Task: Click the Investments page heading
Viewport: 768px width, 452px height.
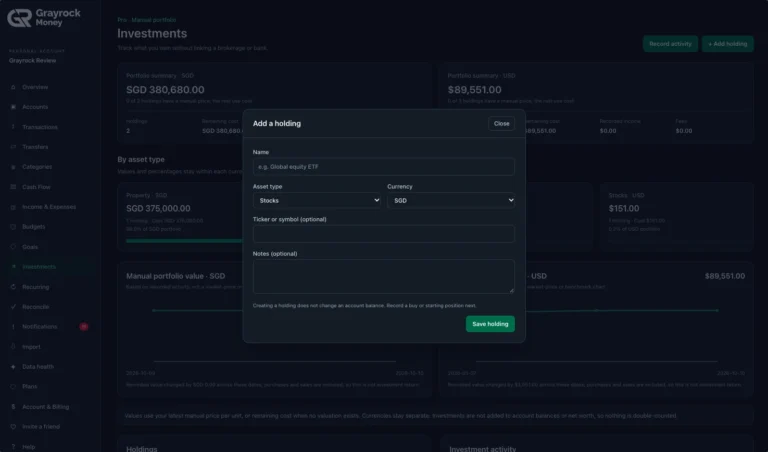Action: point(152,33)
